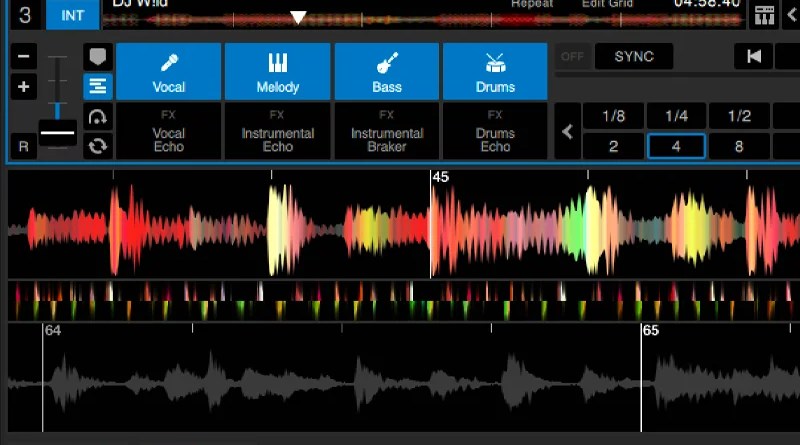Click the circular arrows loop icon

coord(97,146)
